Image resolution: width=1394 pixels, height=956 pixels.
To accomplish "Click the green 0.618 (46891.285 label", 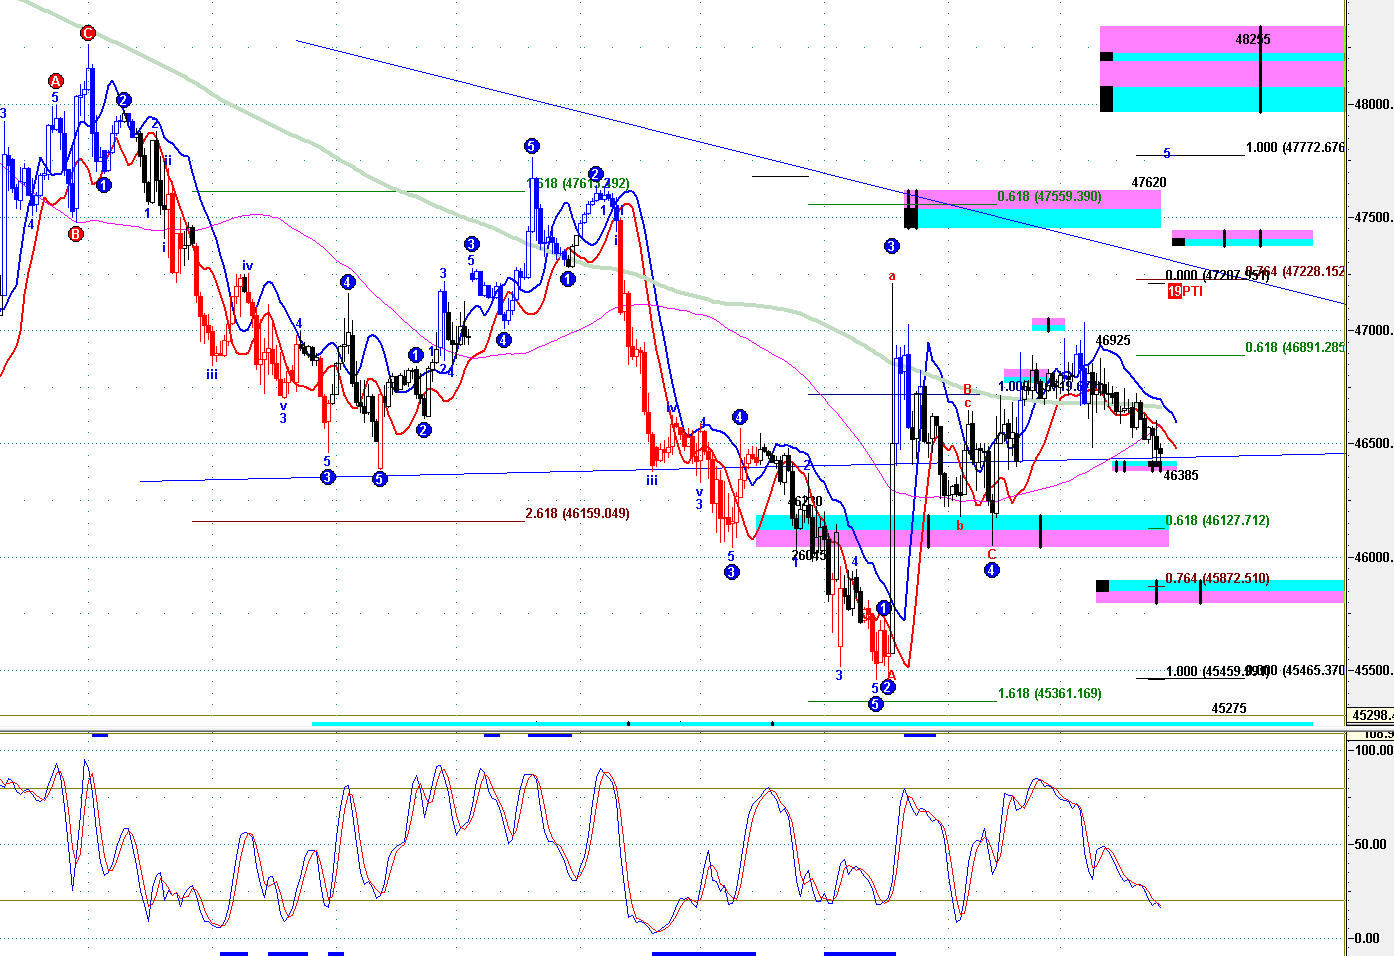I will tap(1295, 348).
